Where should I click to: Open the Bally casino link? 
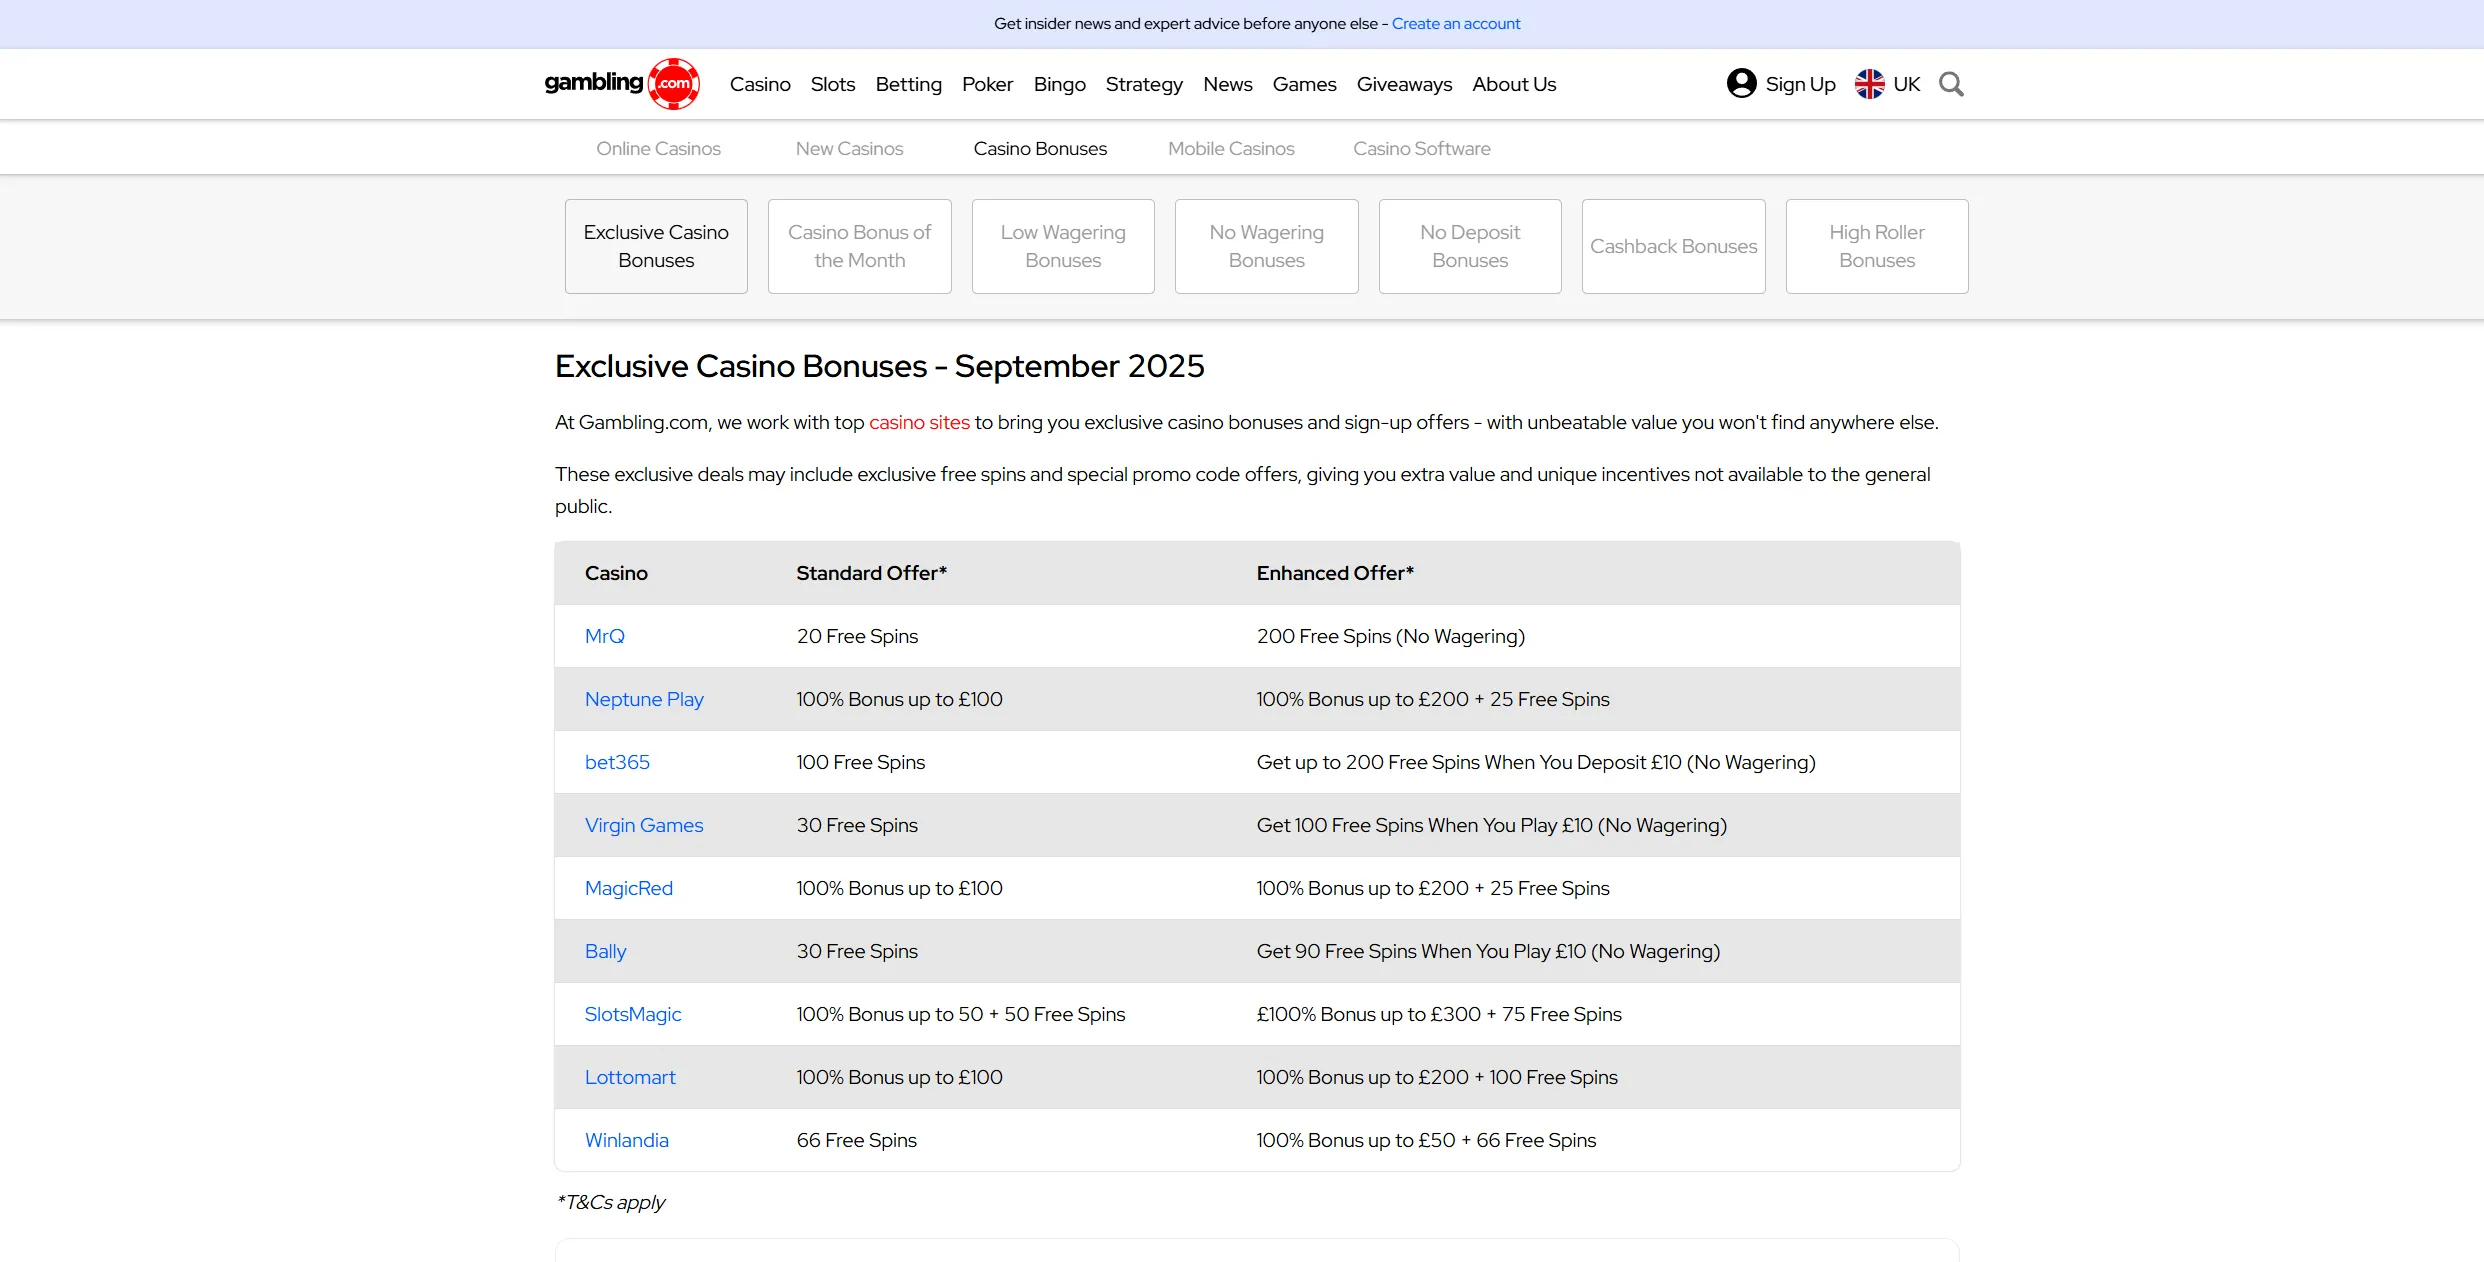click(606, 951)
